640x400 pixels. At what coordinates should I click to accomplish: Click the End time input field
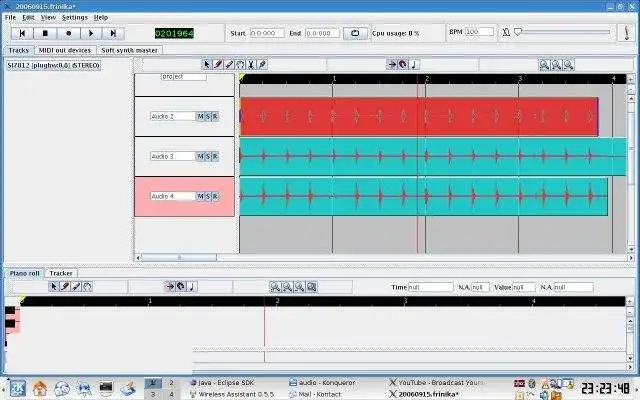coord(322,33)
